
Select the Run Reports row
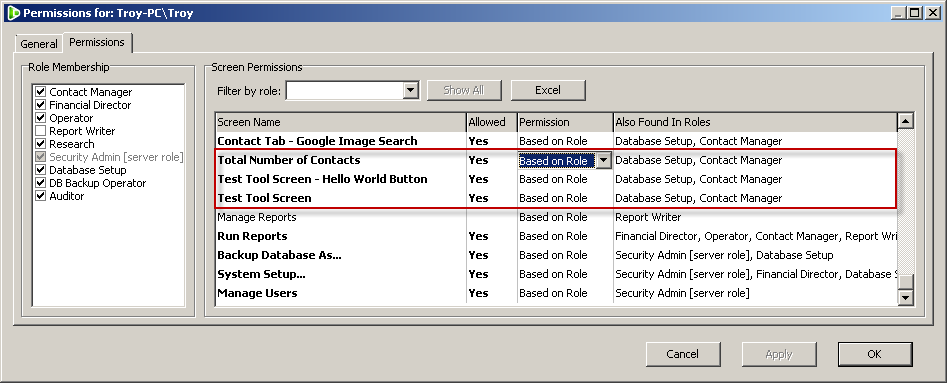[x=556, y=236]
